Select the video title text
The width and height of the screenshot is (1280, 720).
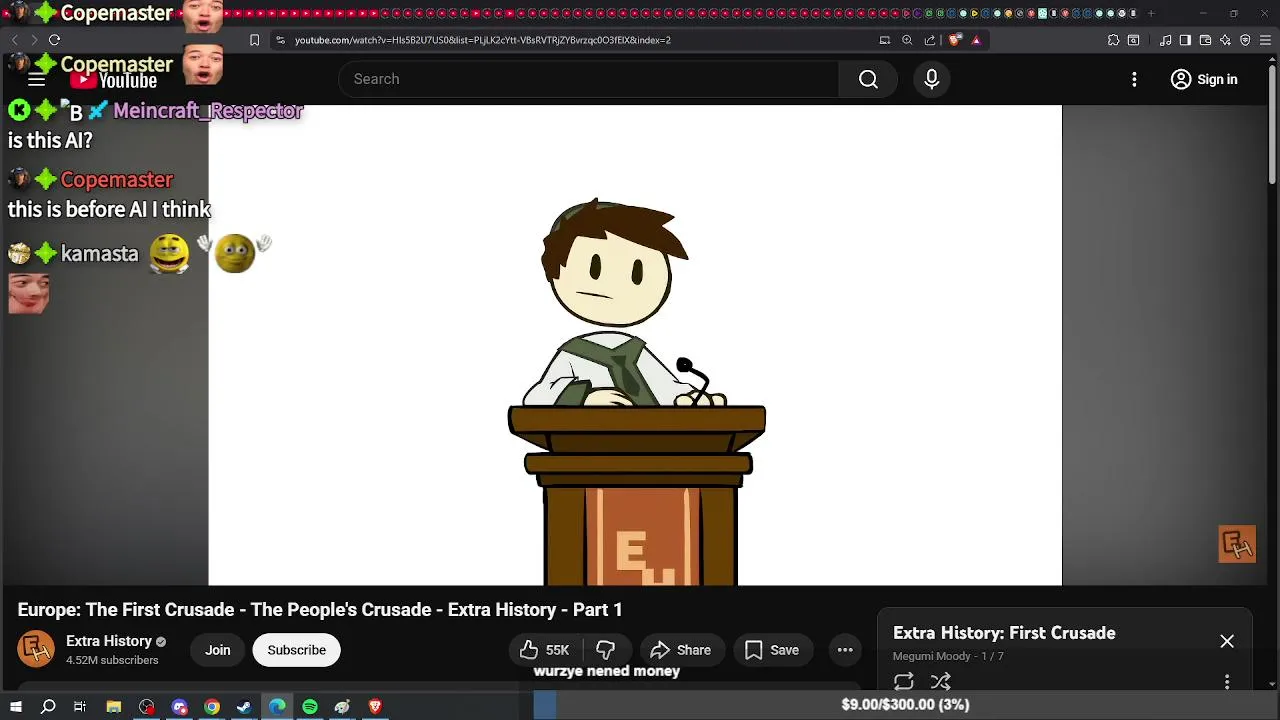320,610
